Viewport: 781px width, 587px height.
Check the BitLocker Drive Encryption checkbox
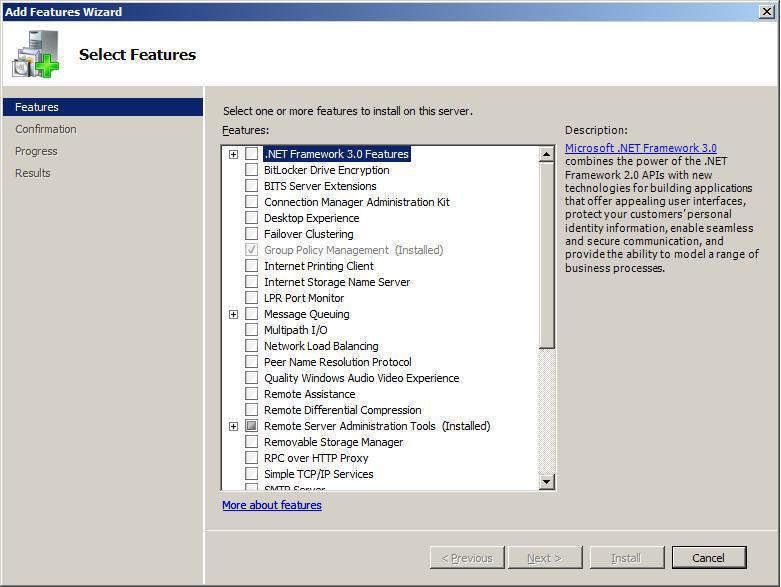(252, 170)
